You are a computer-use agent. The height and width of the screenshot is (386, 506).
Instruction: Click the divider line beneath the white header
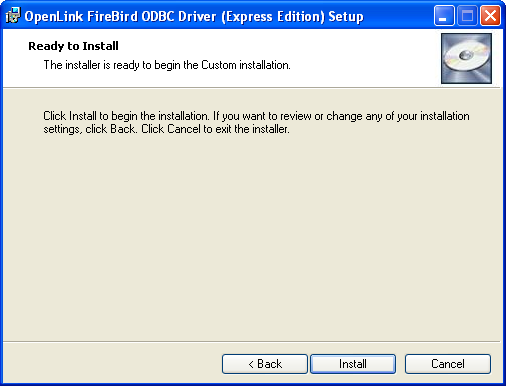[252, 88]
